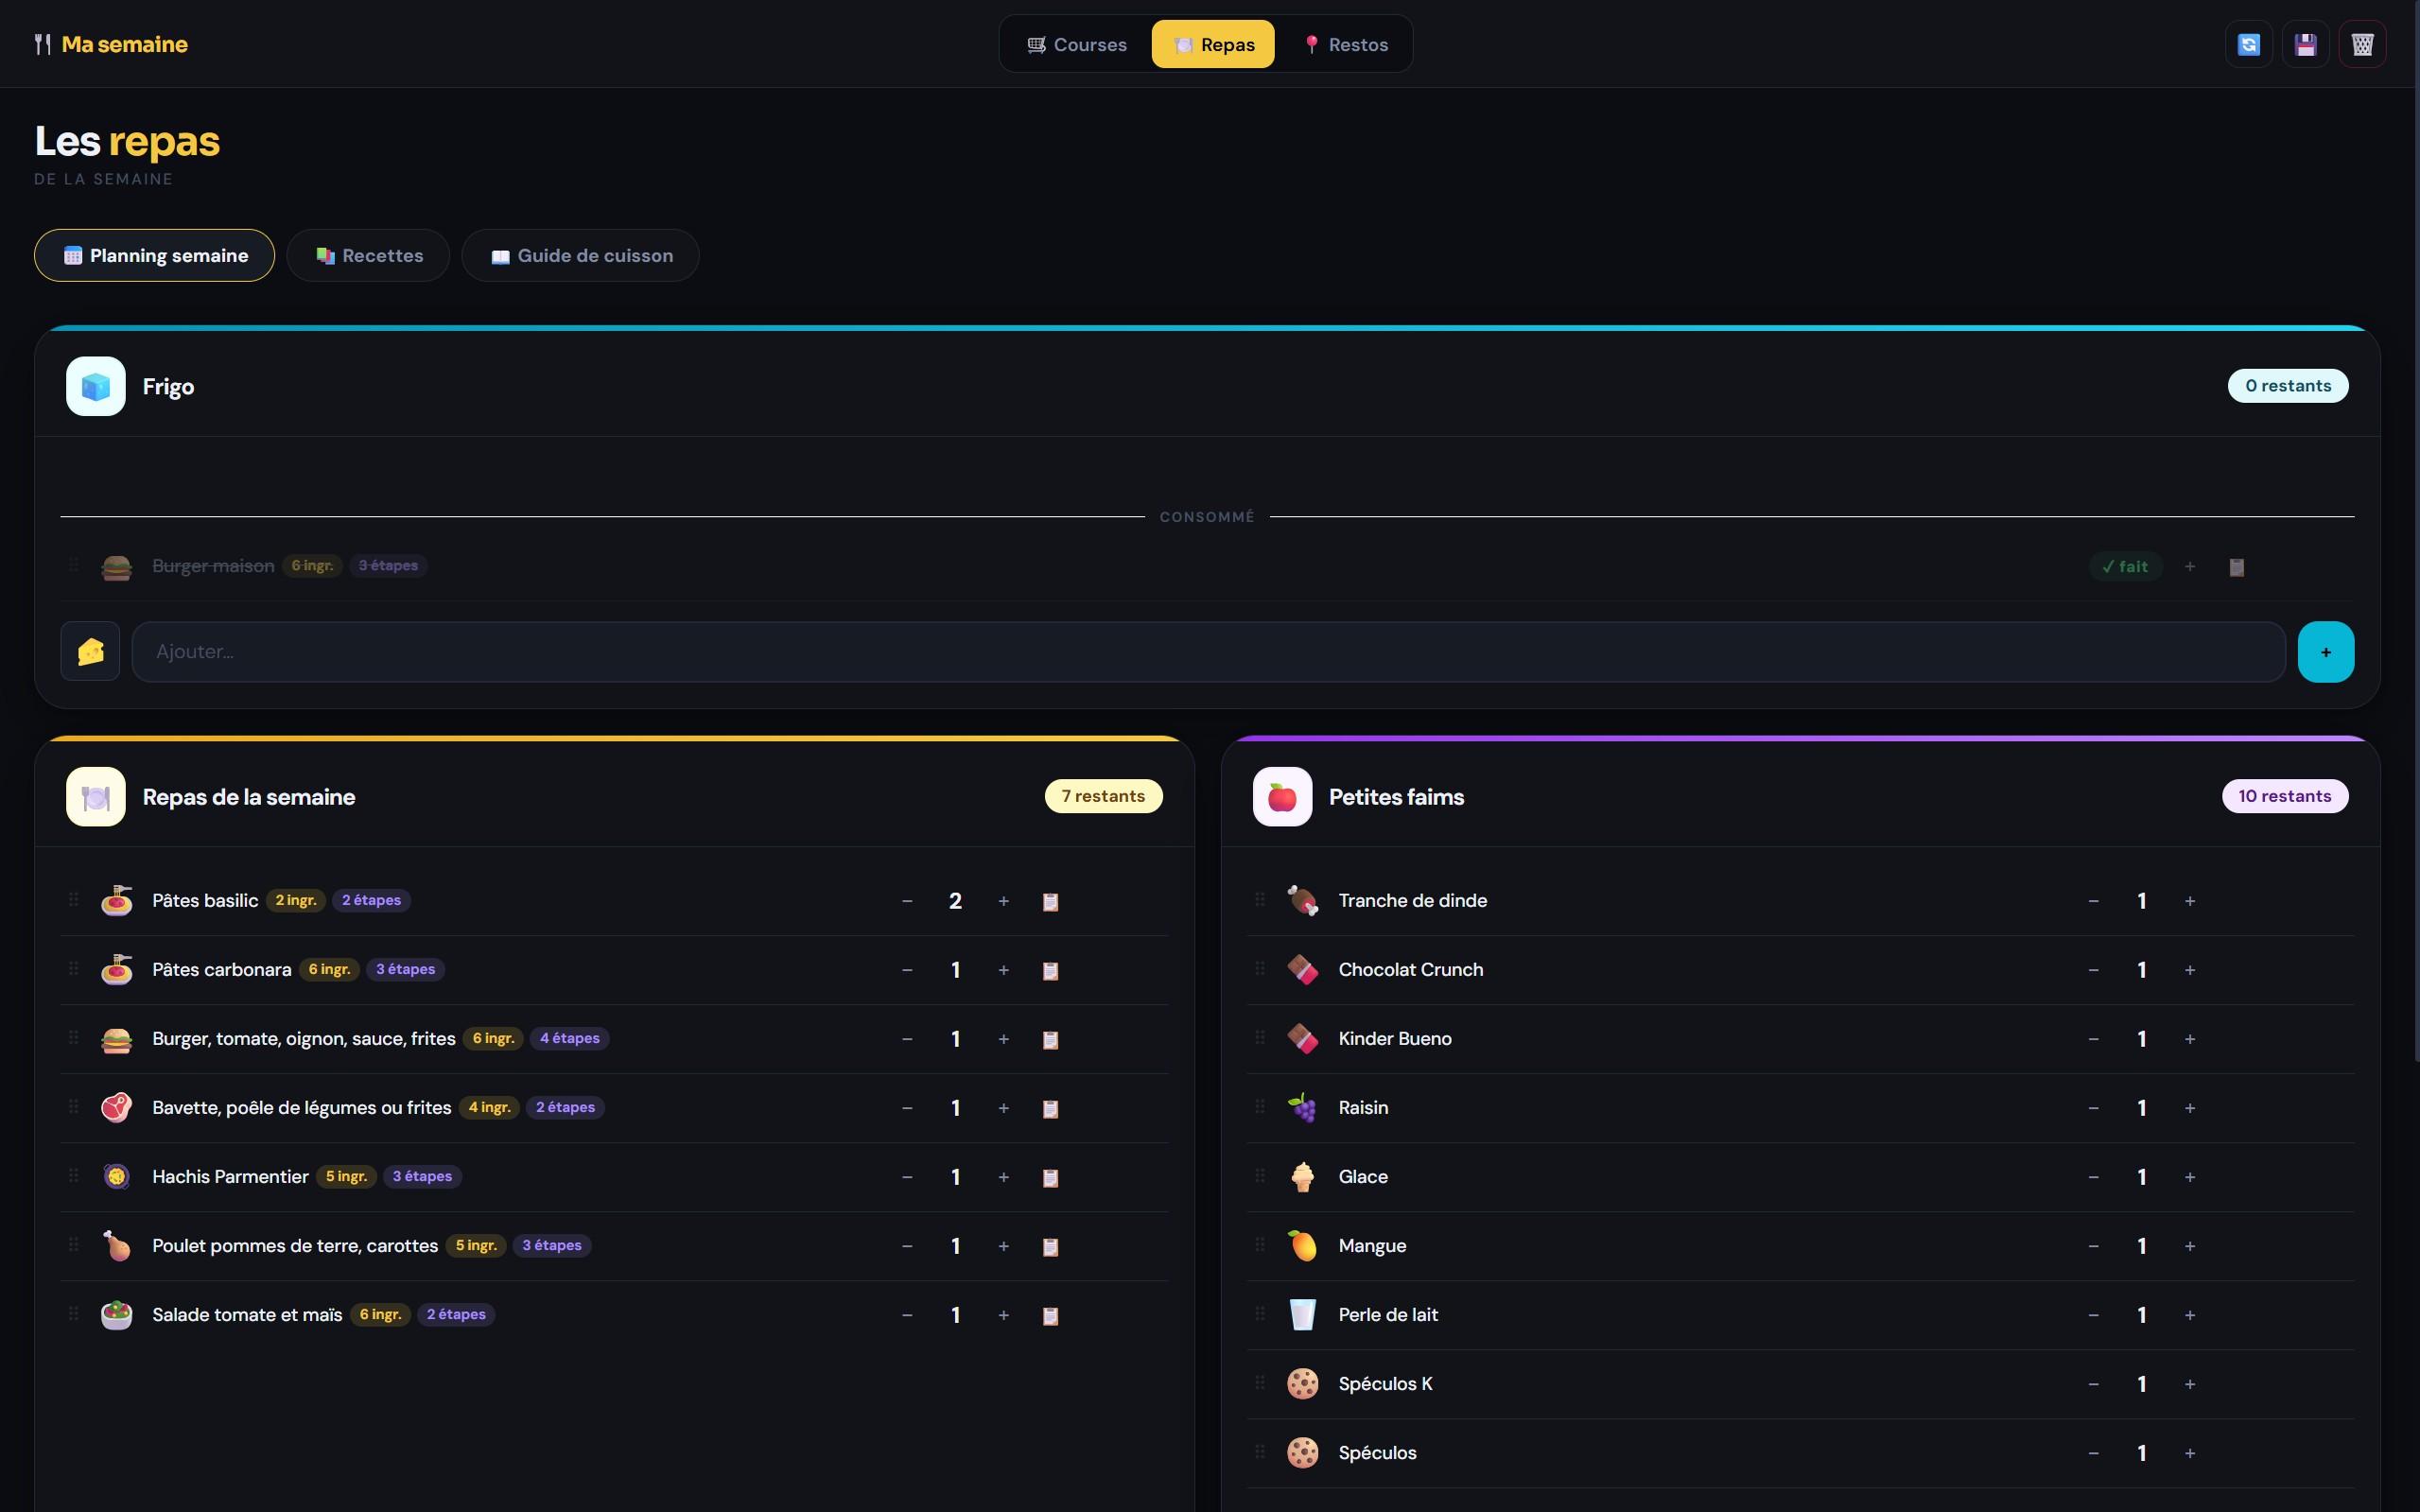
Task: Click the grapes emoji for Raisin
Action: pos(1302,1108)
